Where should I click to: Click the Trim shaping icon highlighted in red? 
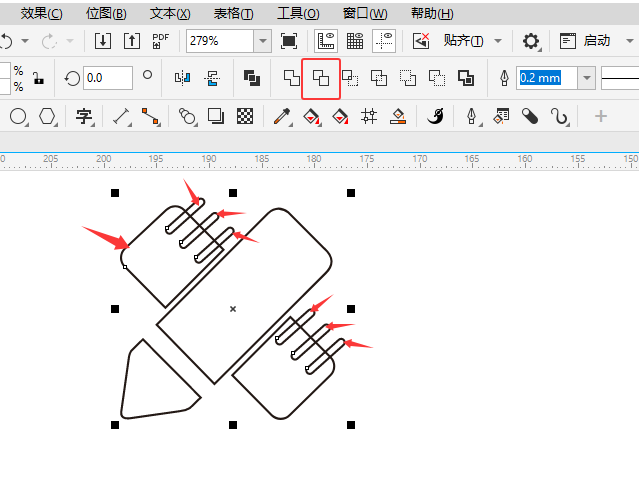pyautogui.click(x=321, y=78)
